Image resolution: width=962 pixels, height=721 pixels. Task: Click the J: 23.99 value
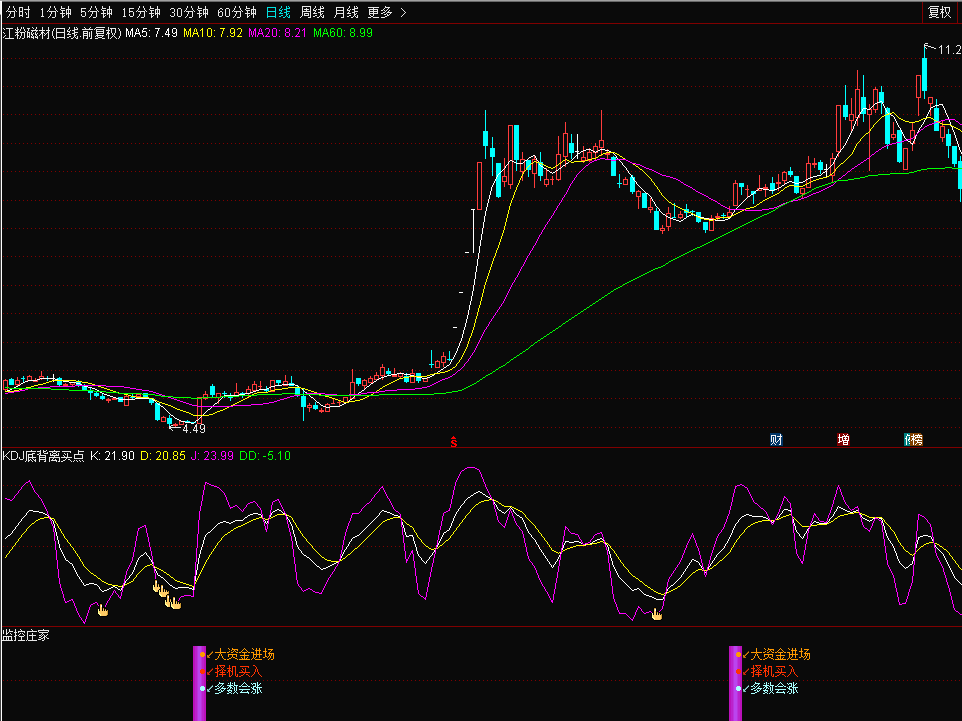coord(212,456)
